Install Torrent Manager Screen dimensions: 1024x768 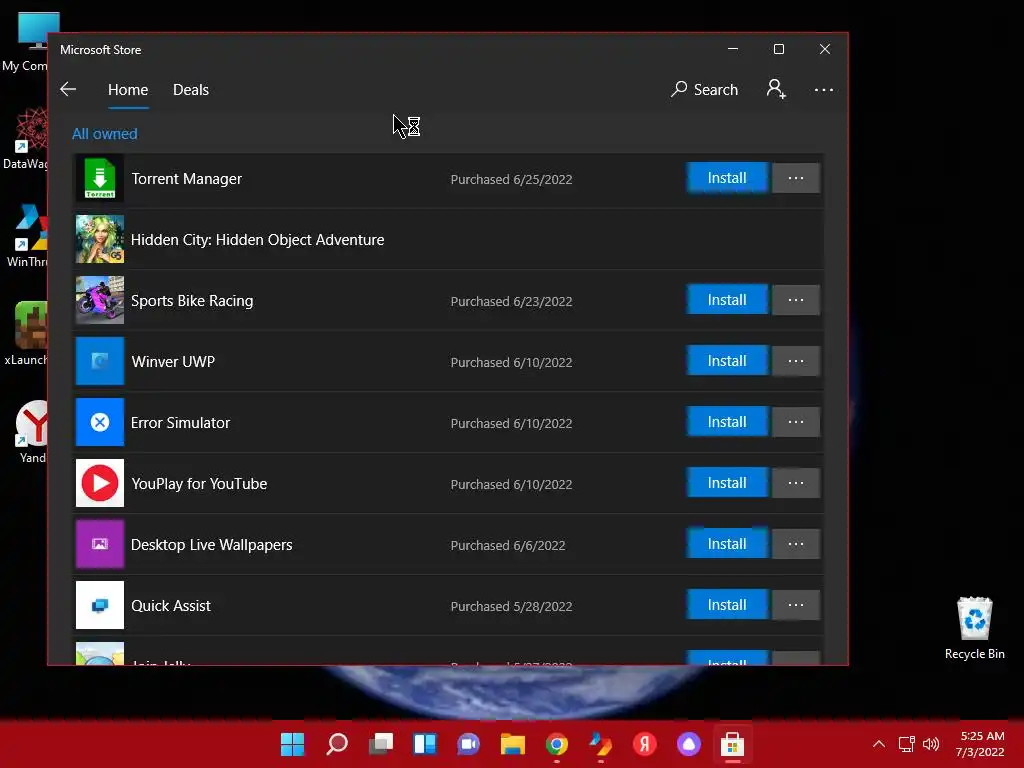pyautogui.click(x=727, y=178)
